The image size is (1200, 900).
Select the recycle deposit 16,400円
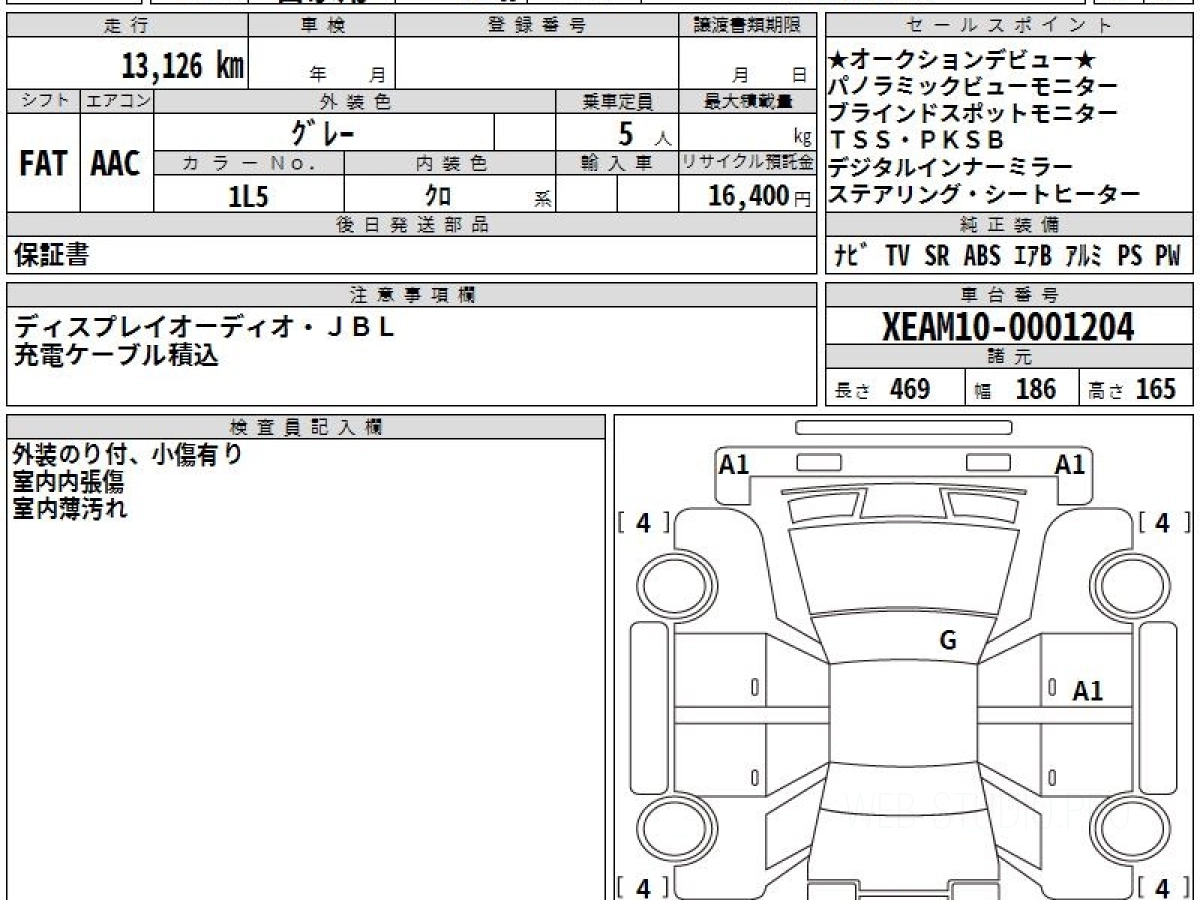coord(760,196)
